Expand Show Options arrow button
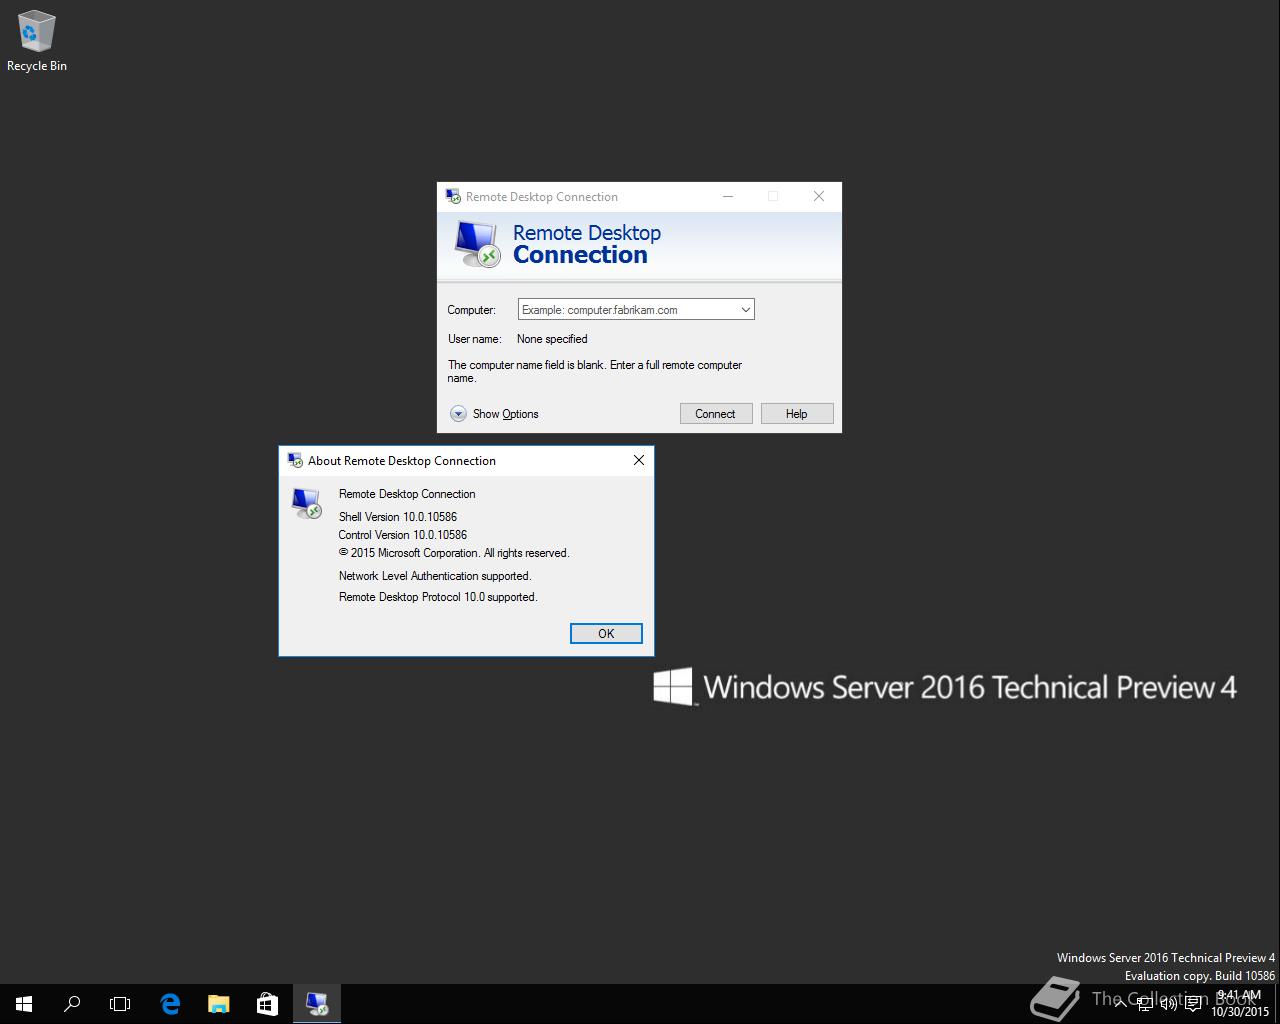Image resolution: width=1280 pixels, height=1024 pixels. click(458, 414)
